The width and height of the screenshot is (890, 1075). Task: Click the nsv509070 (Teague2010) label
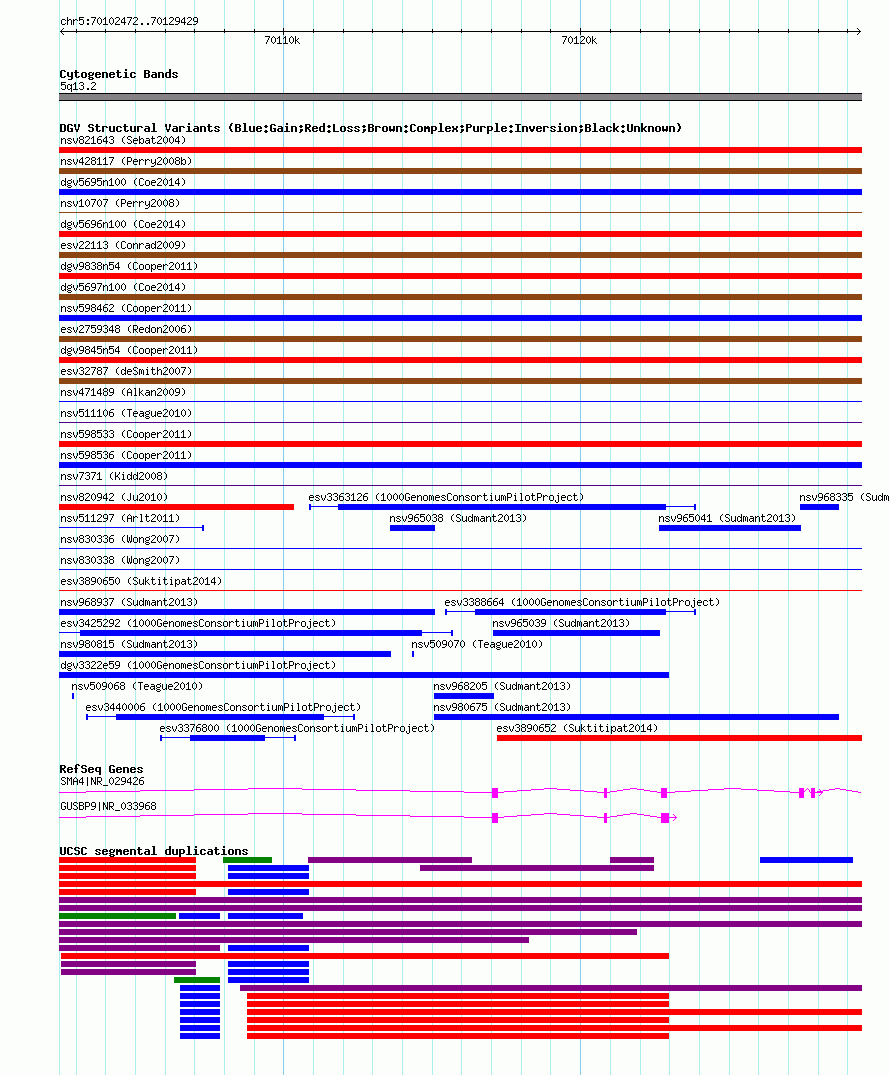[477, 644]
